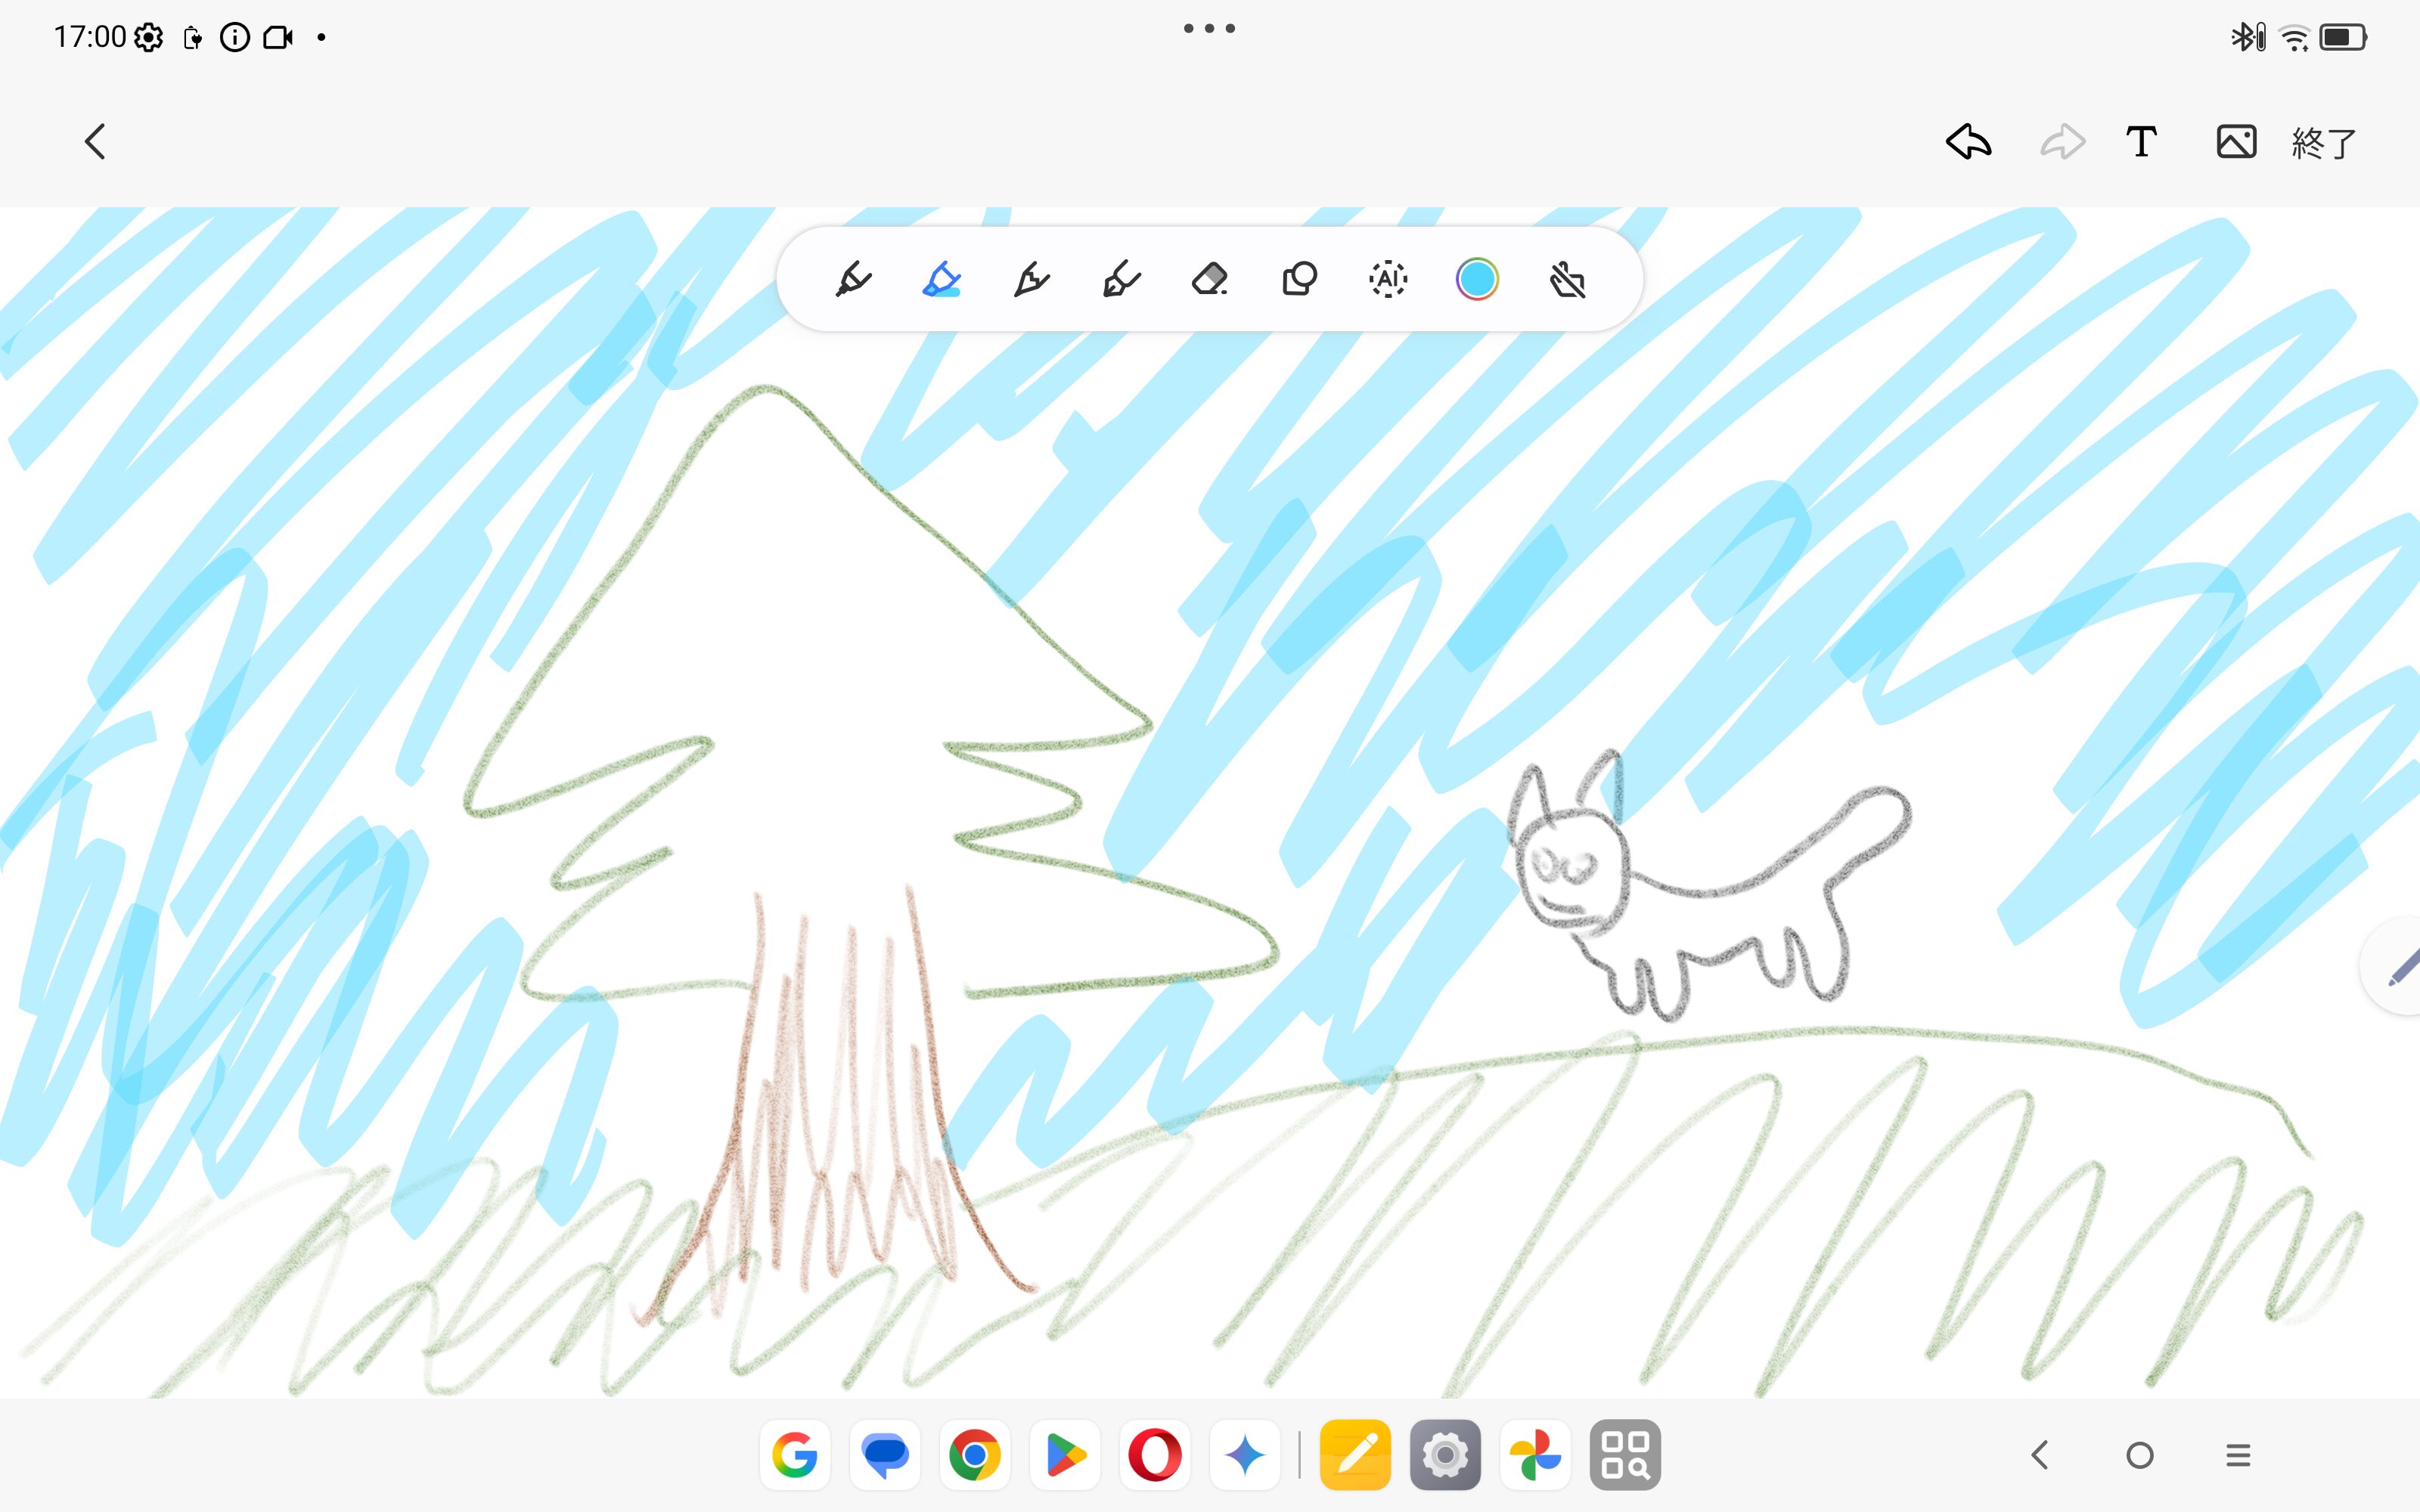Open the shapes tool
2420x1512 pixels.
tap(1299, 279)
